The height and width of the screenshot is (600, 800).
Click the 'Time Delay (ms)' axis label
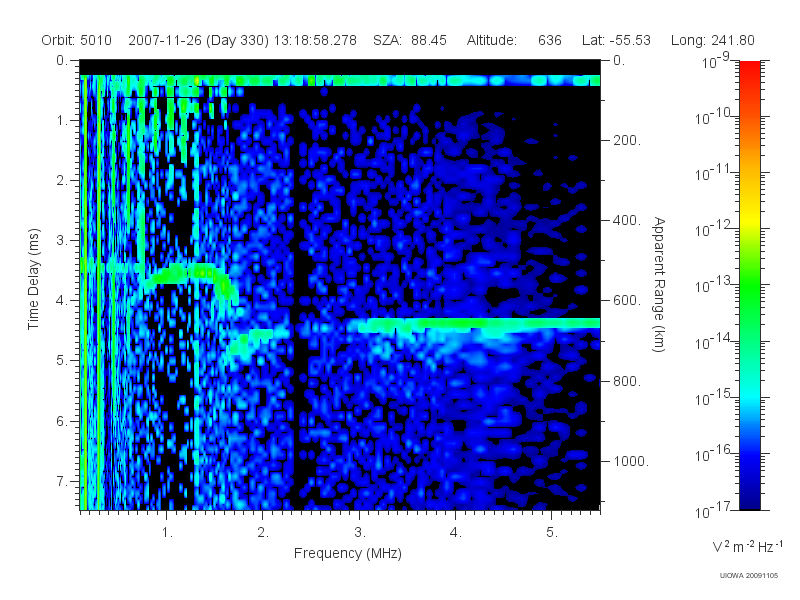[33, 279]
